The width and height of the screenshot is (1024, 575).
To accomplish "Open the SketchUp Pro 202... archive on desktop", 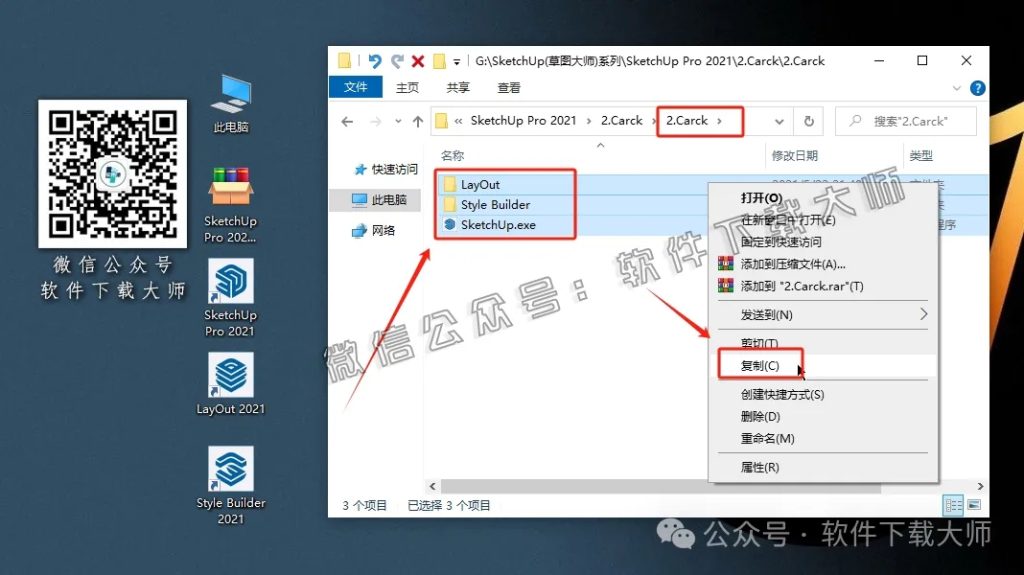I will pyautogui.click(x=231, y=205).
